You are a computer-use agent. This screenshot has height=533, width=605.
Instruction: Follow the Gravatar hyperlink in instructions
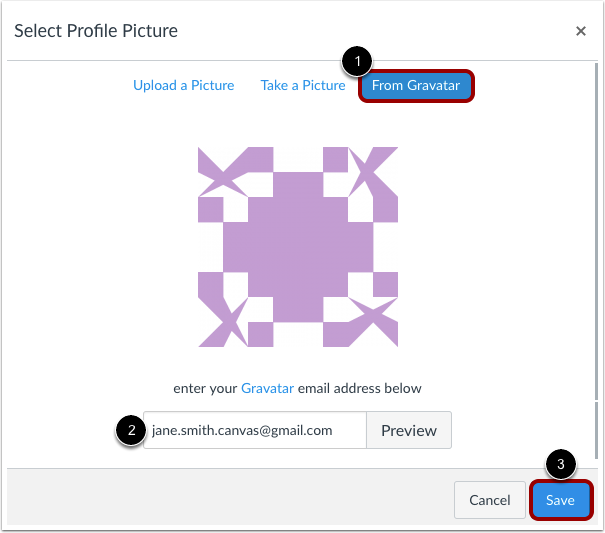(x=267, y=388)
